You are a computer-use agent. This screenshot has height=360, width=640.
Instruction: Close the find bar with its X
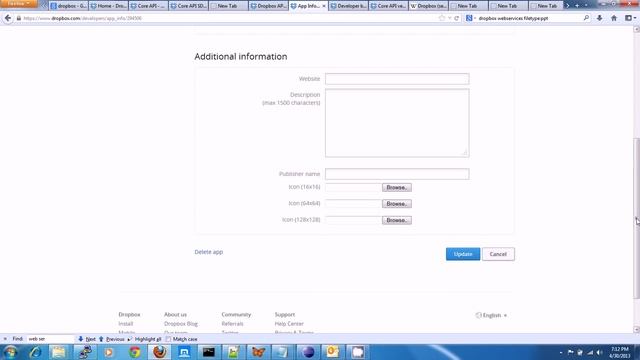(5, 339)
